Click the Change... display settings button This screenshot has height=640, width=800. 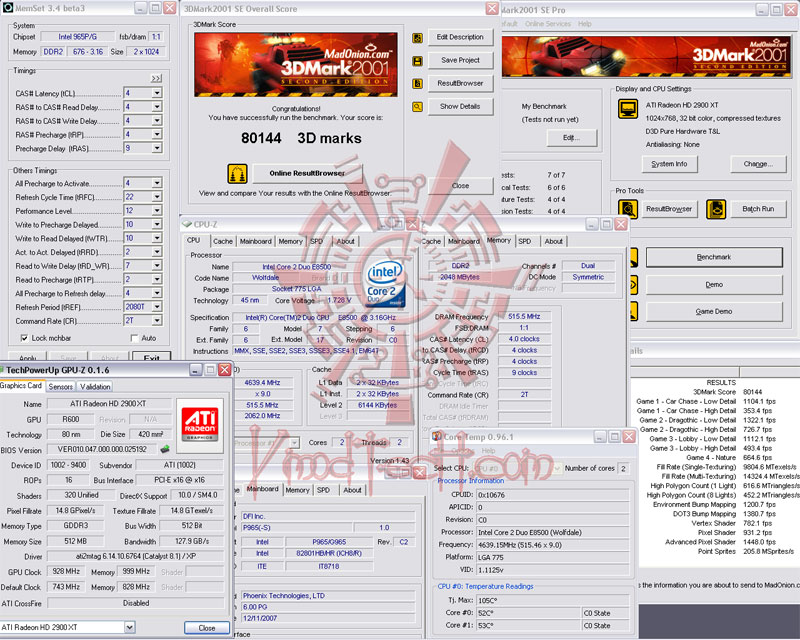click(758, 164)
